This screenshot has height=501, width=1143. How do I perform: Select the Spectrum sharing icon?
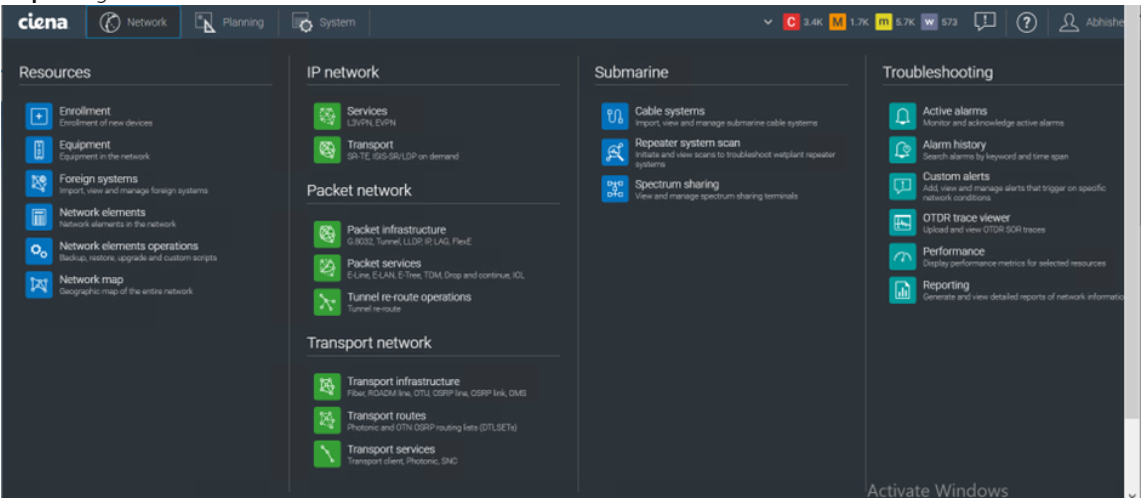615,189
